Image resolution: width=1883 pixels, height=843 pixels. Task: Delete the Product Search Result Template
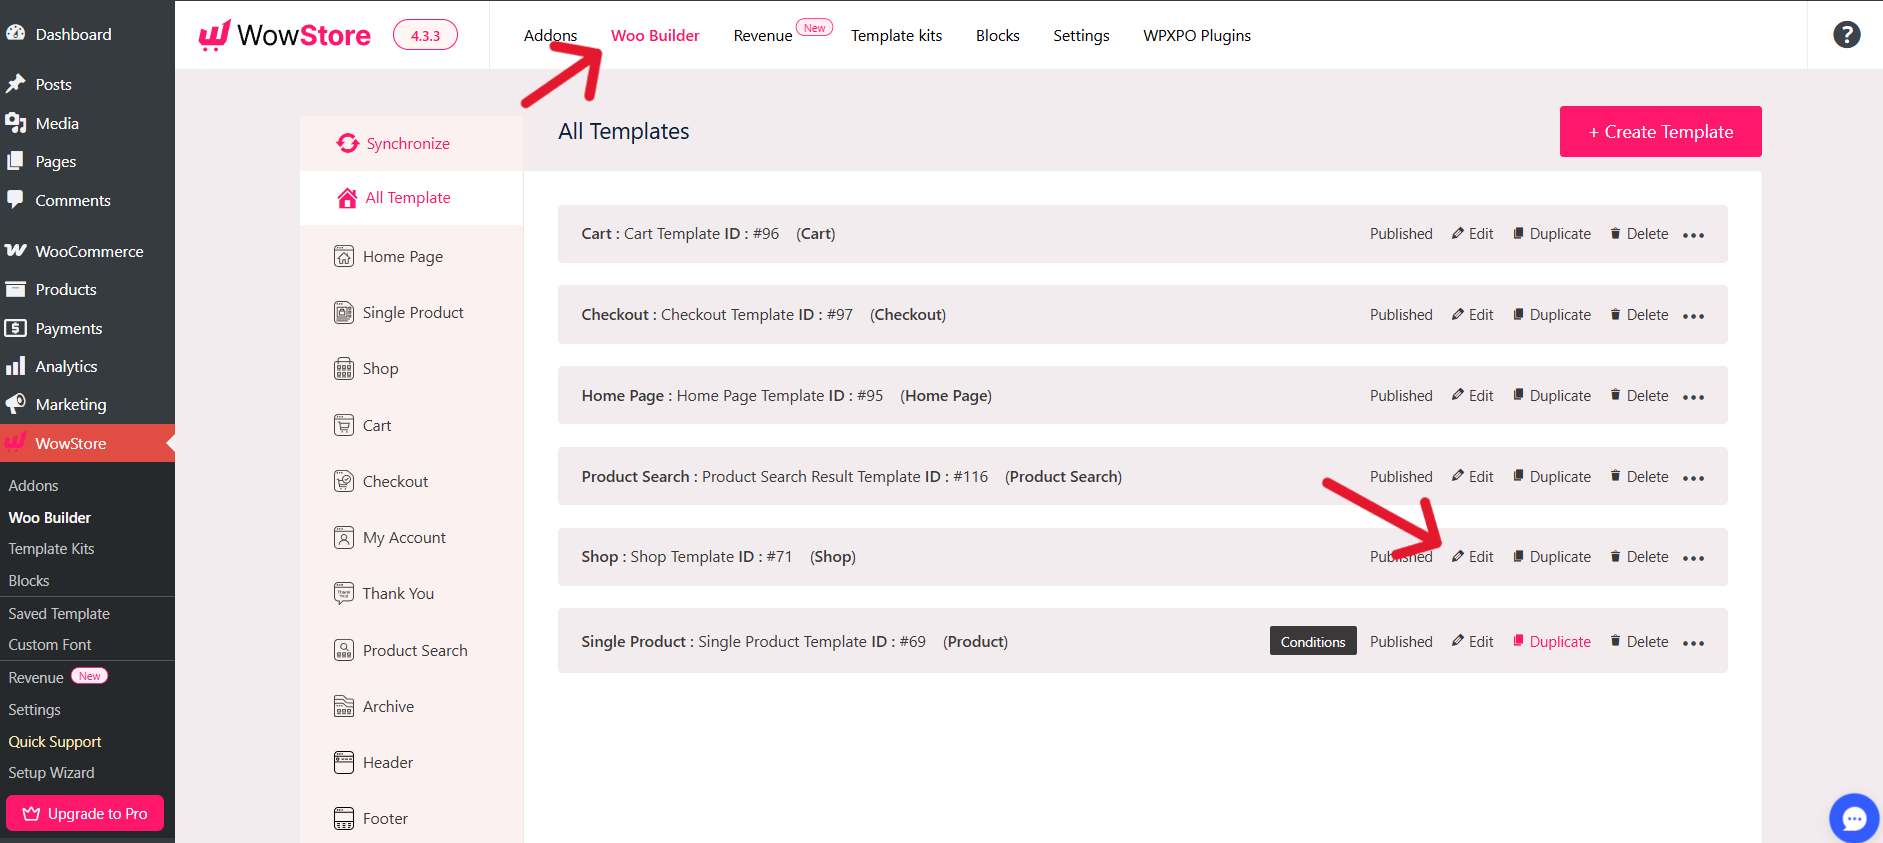(1638, 477)
